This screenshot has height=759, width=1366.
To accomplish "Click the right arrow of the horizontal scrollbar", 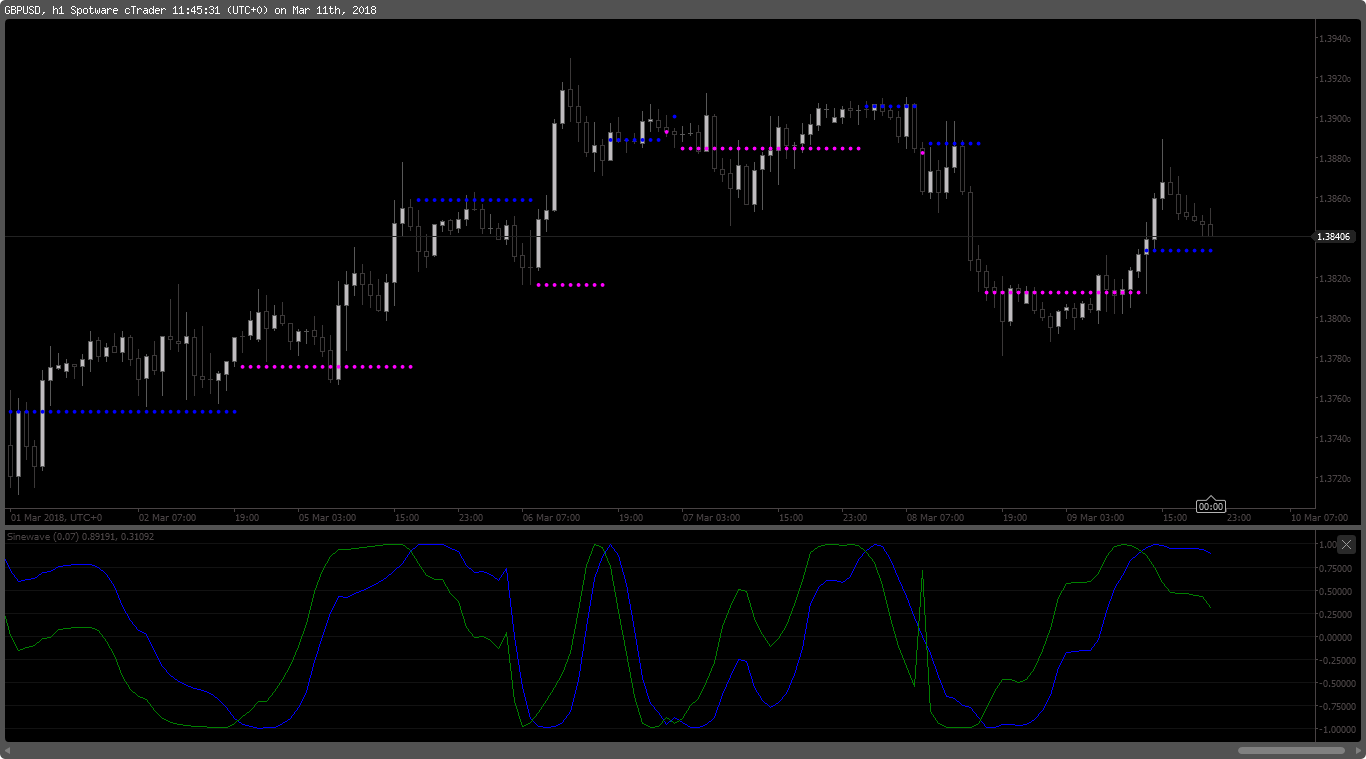I will (x=1355, y=750).
